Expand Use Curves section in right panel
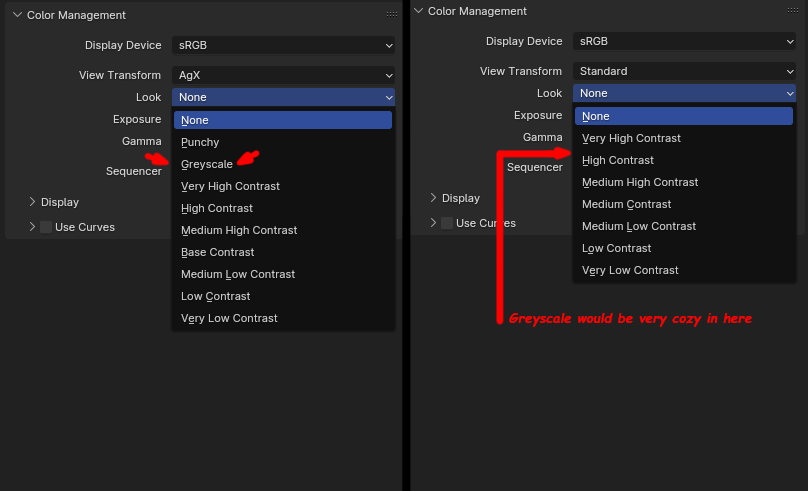This screenshot has width=808, height=491. point(433,223)
